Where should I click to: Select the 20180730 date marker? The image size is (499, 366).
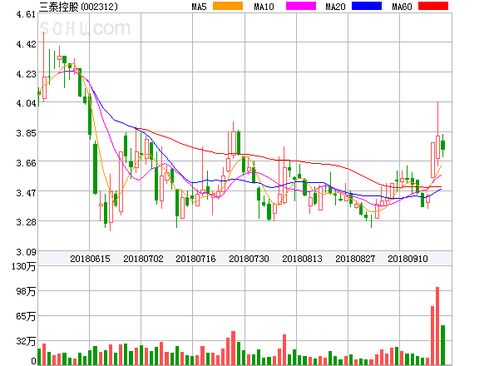coord(249,259)
